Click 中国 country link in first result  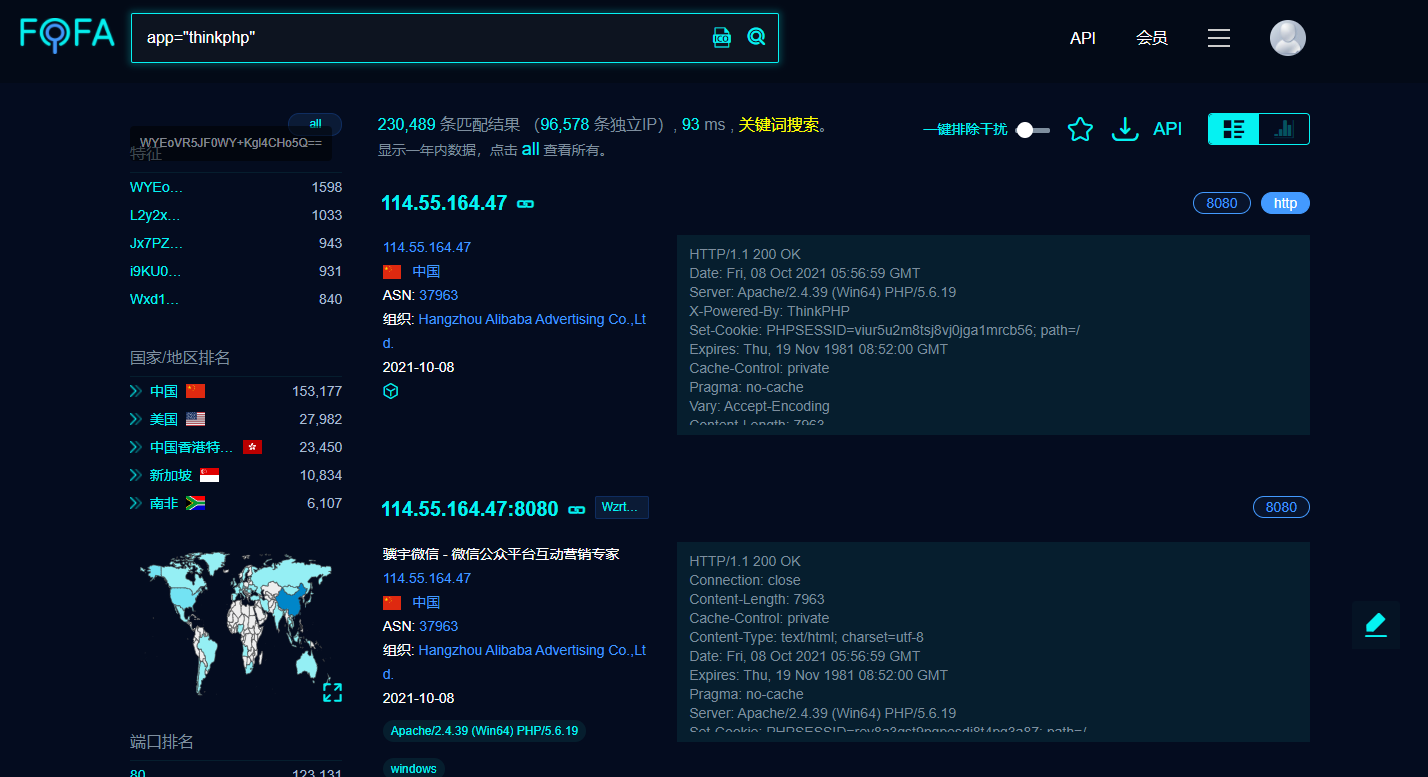tap(426, 272)
